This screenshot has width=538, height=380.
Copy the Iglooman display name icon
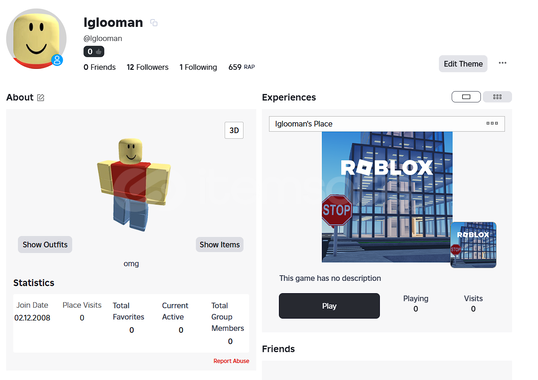(154, 23)
